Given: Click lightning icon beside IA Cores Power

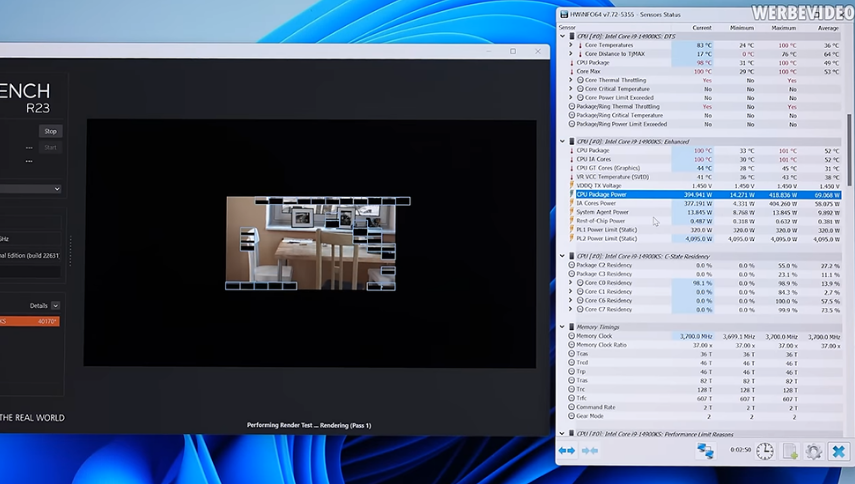Looking at the screenshot, I should (571, 203).
